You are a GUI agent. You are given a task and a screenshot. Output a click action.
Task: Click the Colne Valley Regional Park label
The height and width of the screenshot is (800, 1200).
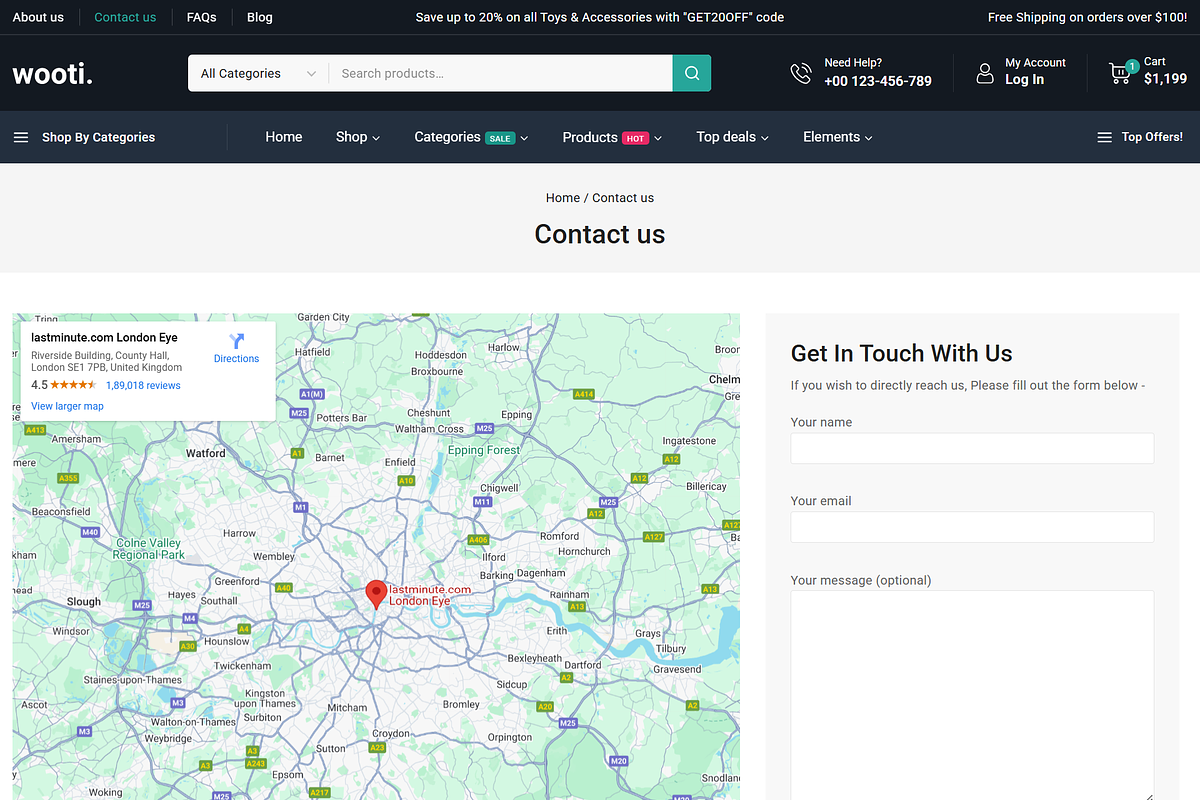point(148,549)
